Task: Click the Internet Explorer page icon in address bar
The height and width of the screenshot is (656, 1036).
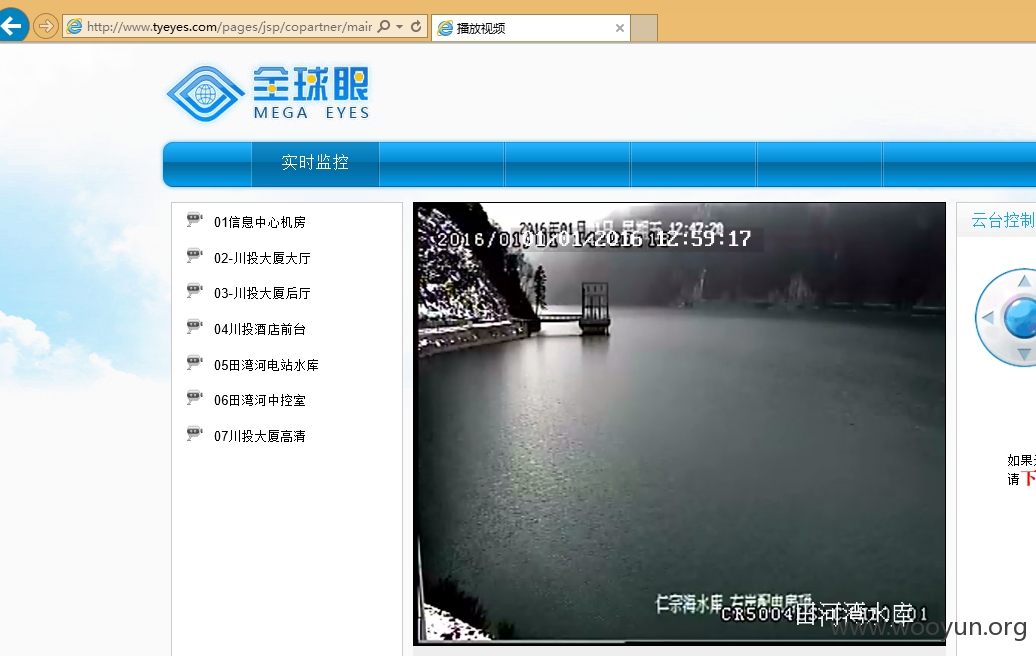Action: (x=75, y=26)
